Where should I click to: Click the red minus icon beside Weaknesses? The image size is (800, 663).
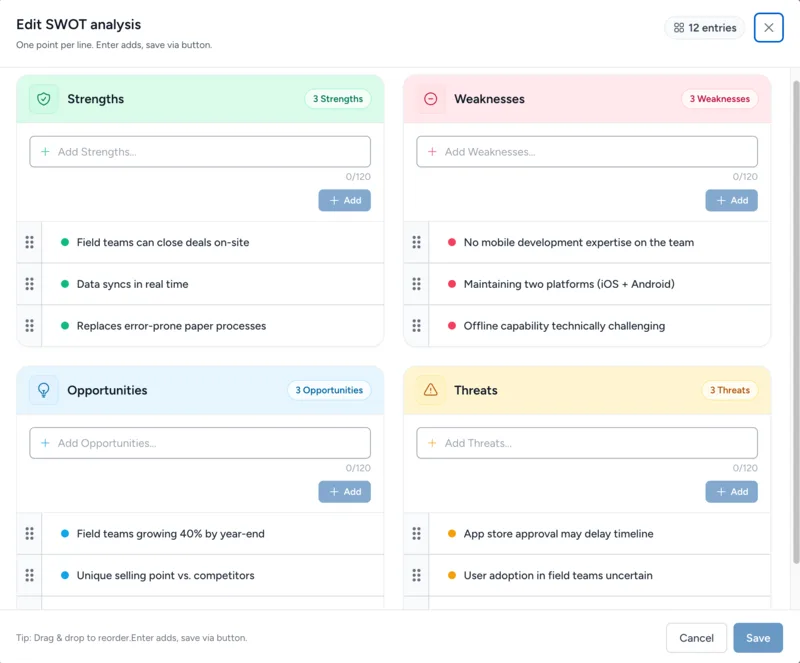(428, 99)
